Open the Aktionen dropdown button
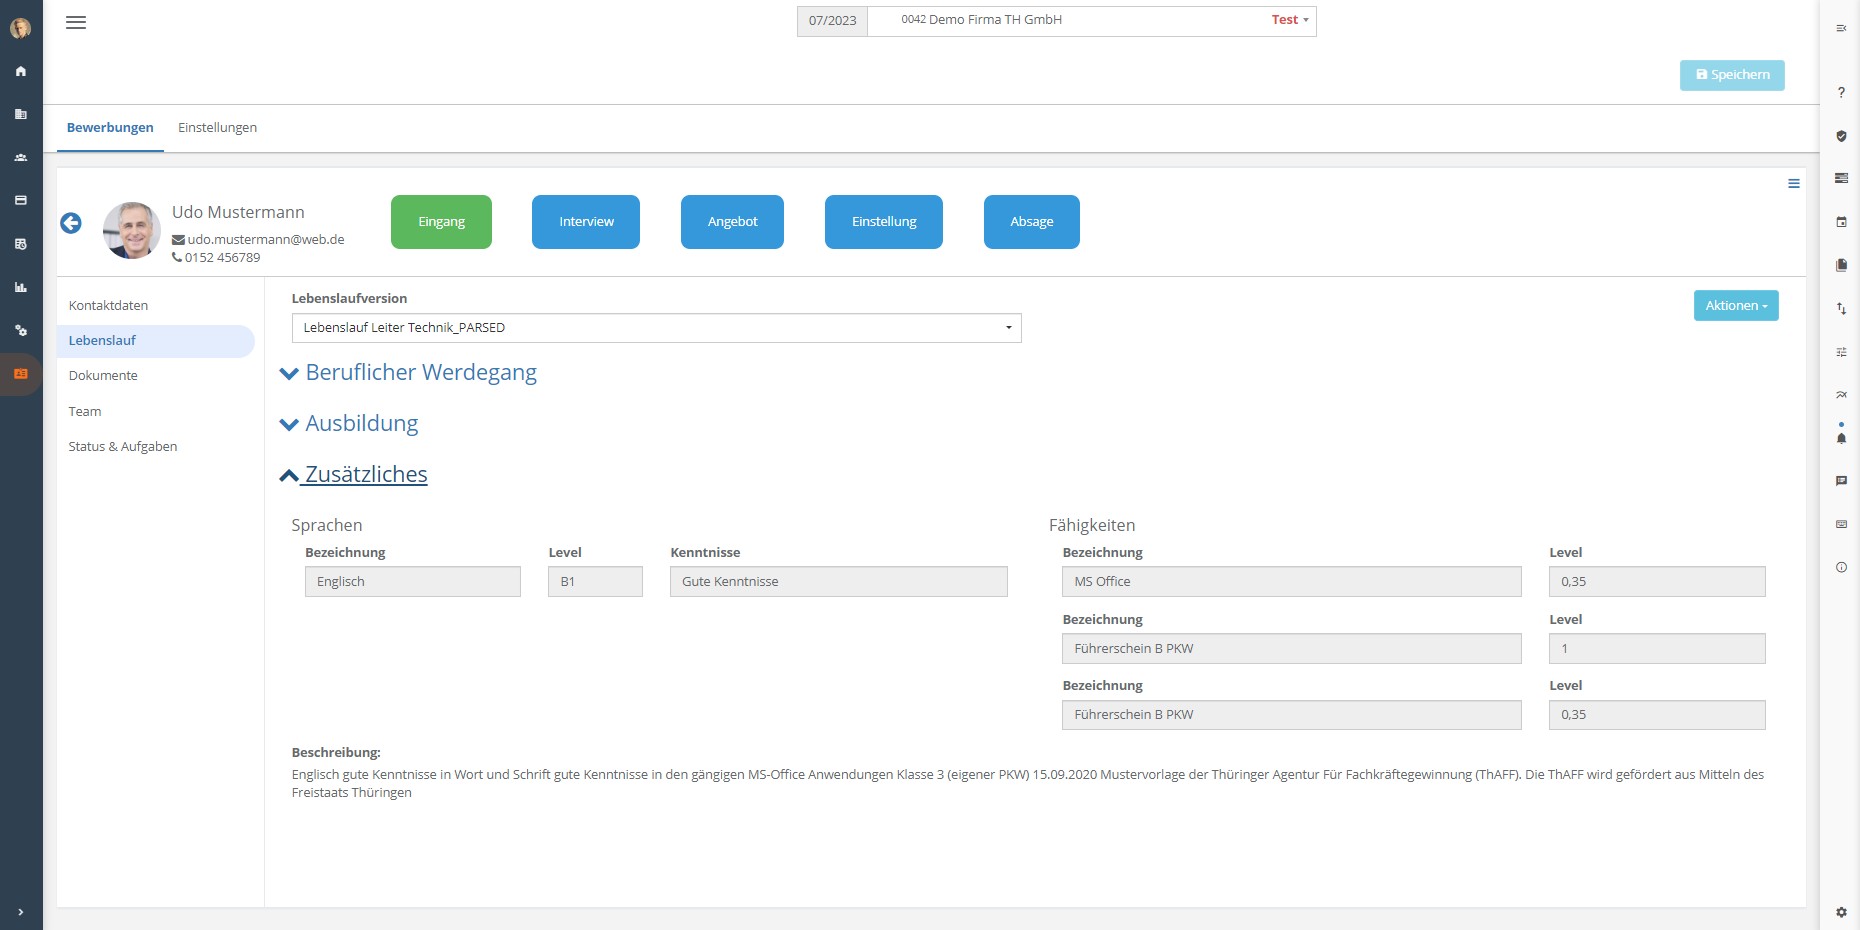Screen dimensions: 1860x930 click(1735, 306)
